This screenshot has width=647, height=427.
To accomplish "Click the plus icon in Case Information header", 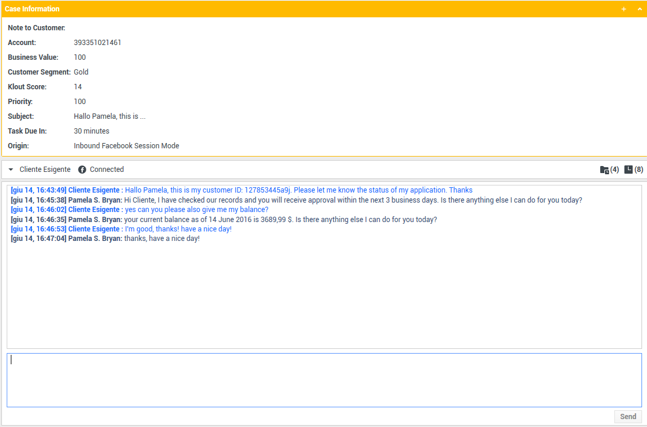I will point(624,9).
